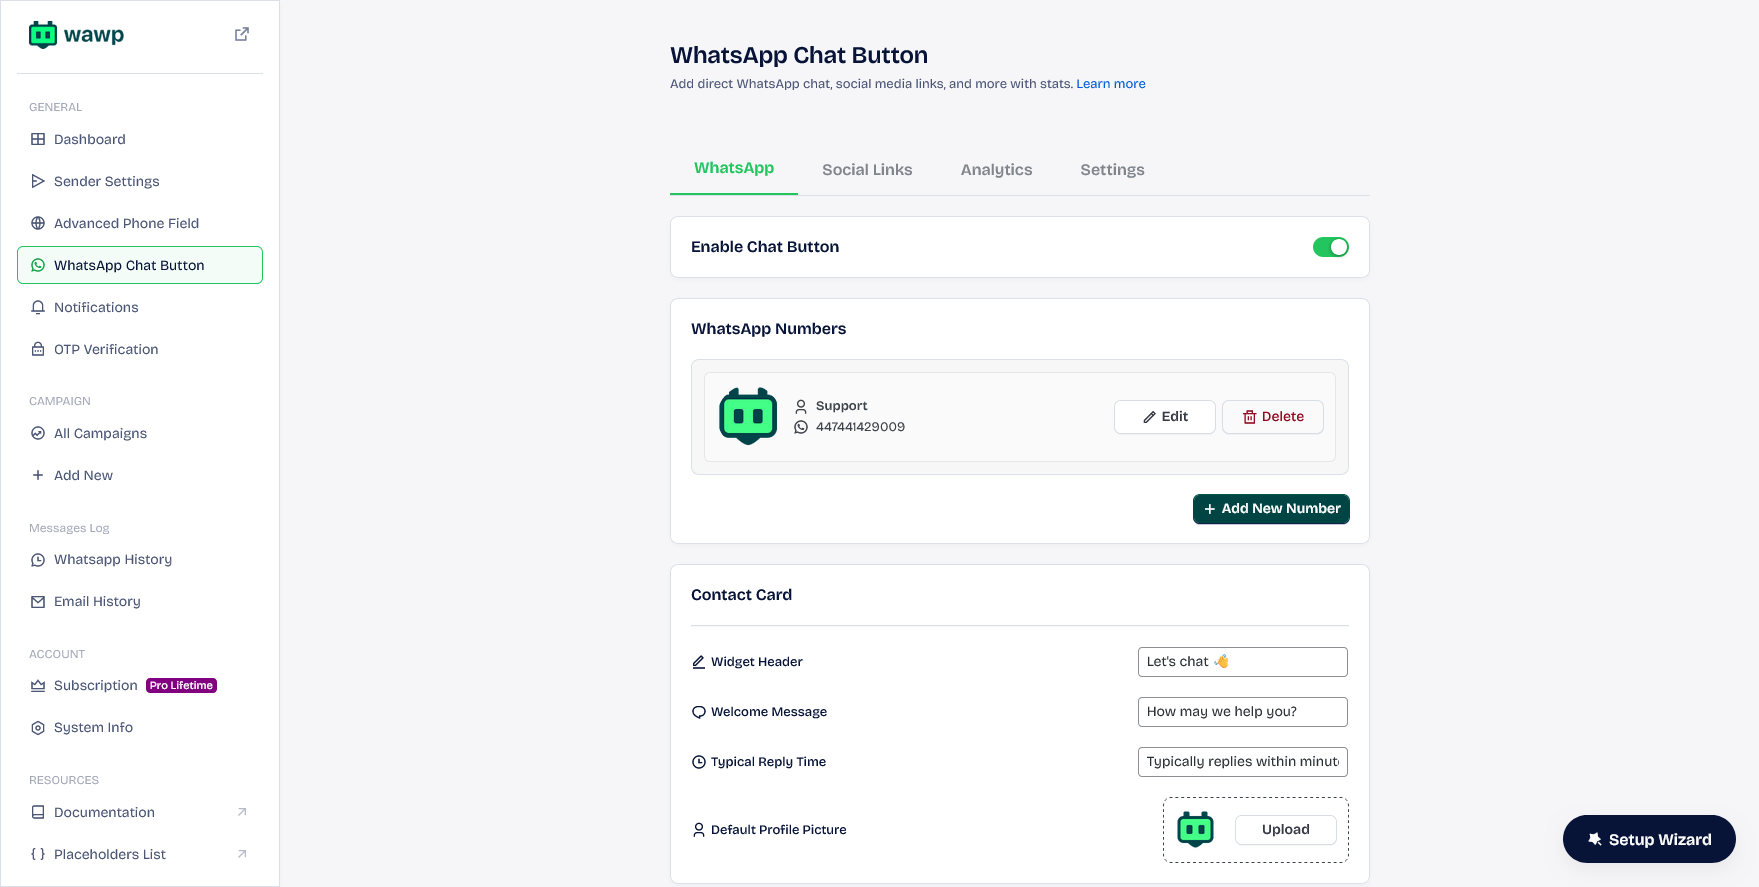
Task: Switch to the Social Links tab
Action: point(867,170)
